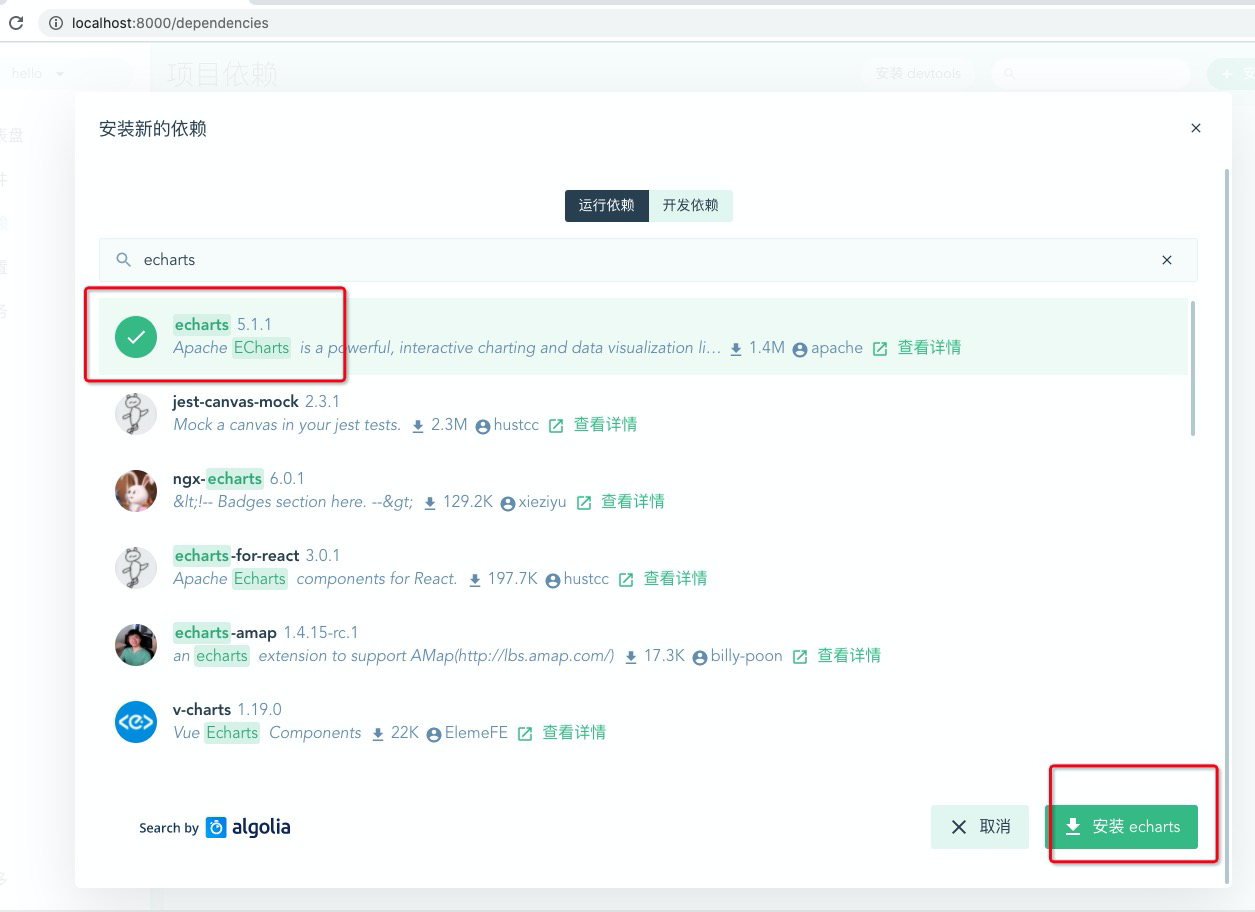Screen dimensions: 1255x912
Task: Select the echarts-for-react package name
Action: pyautogui.click(x=236, y=555)
